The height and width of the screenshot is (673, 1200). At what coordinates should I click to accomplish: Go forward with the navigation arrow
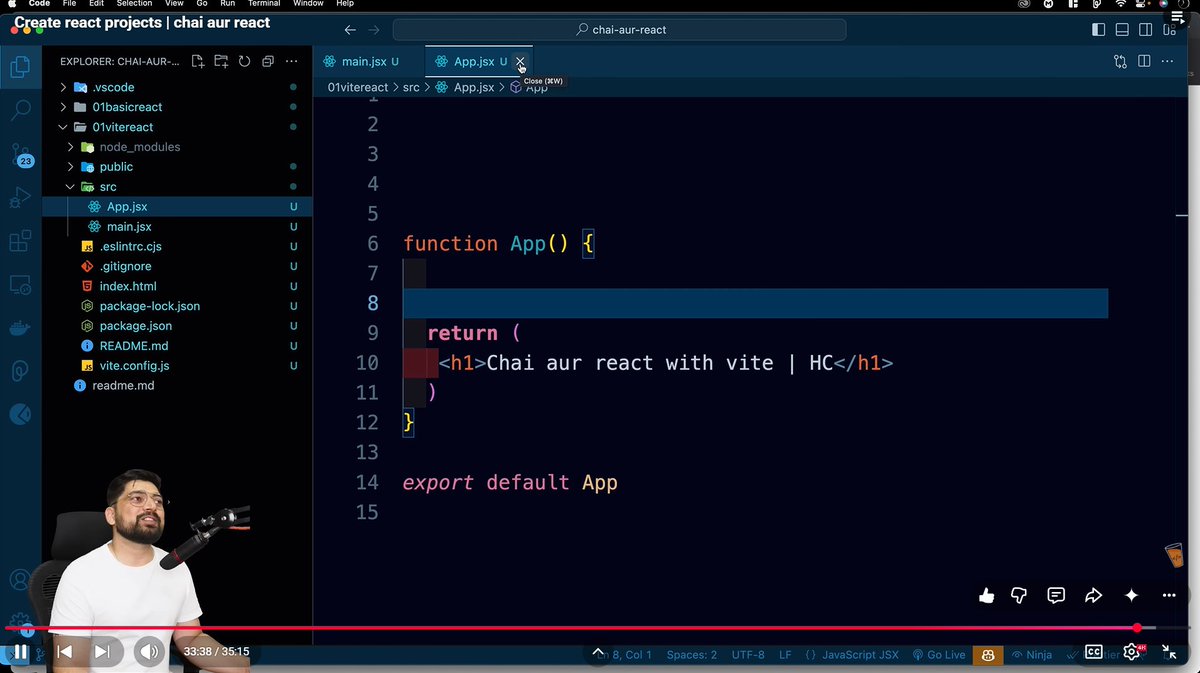click(373, 30)
